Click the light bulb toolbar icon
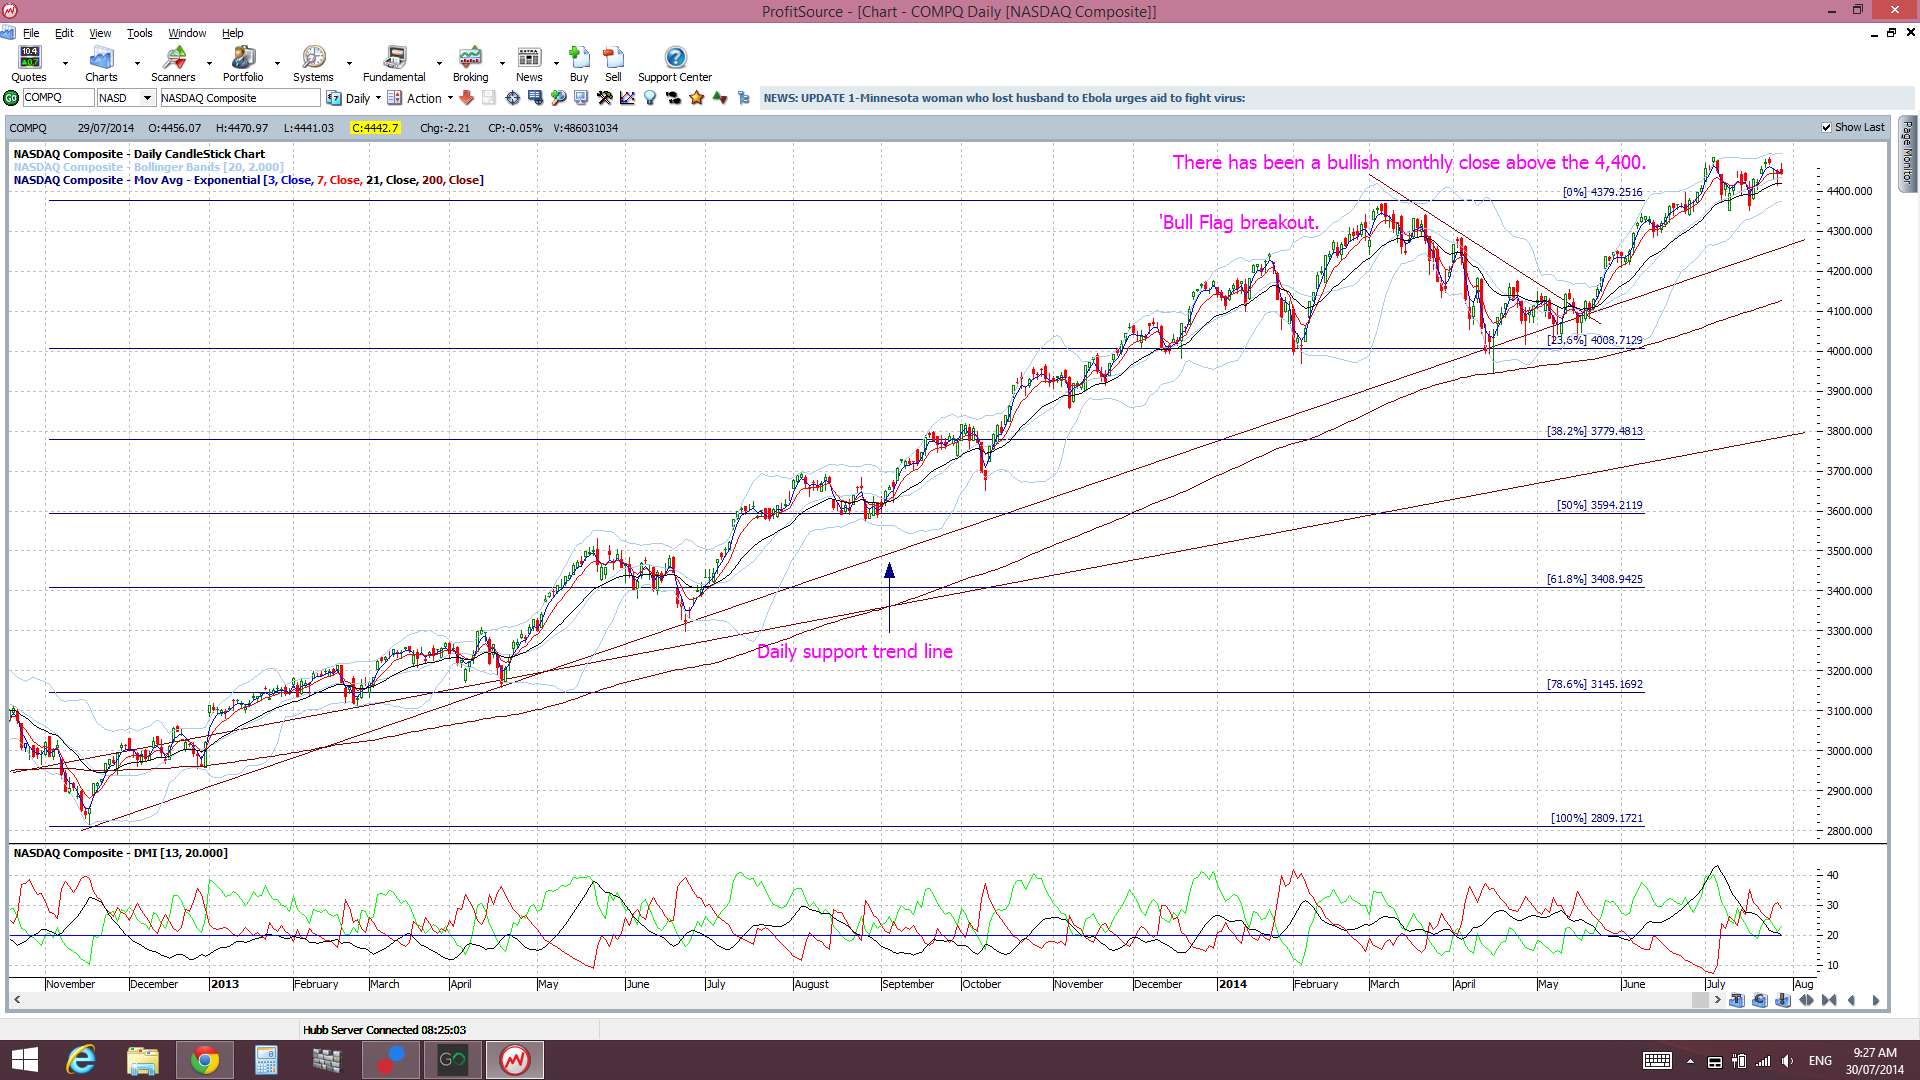 [x=650, y=98]
